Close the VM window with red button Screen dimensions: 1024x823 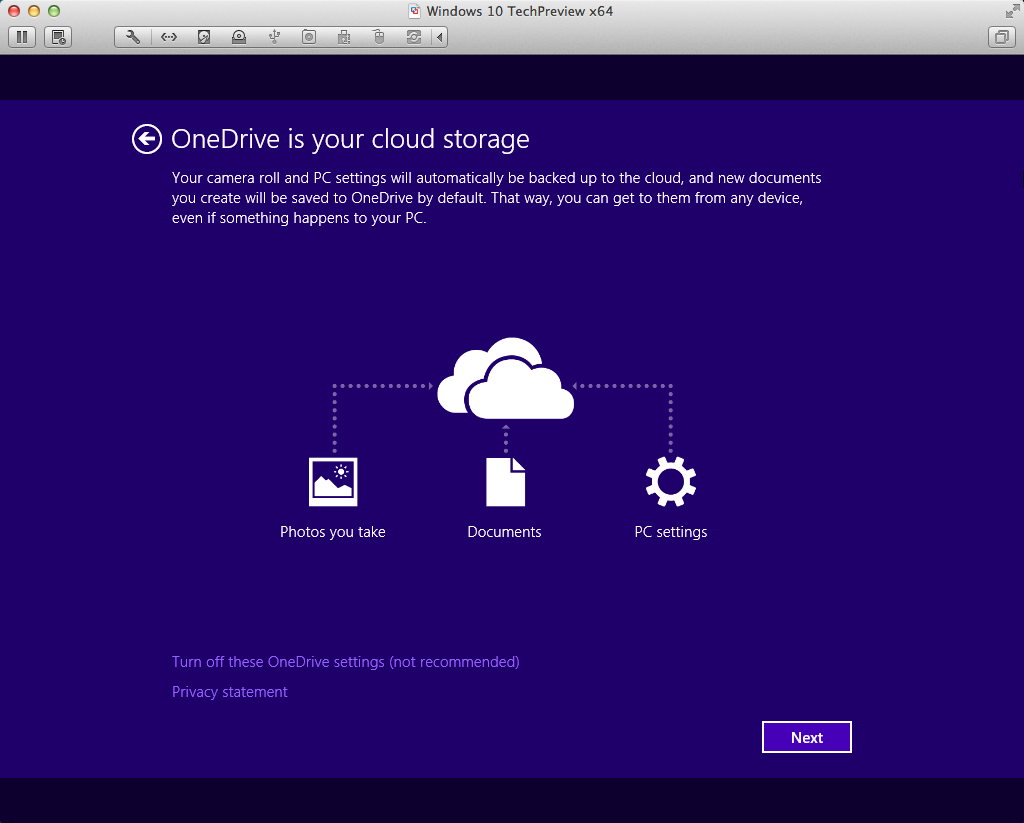(x=14, y=11)
